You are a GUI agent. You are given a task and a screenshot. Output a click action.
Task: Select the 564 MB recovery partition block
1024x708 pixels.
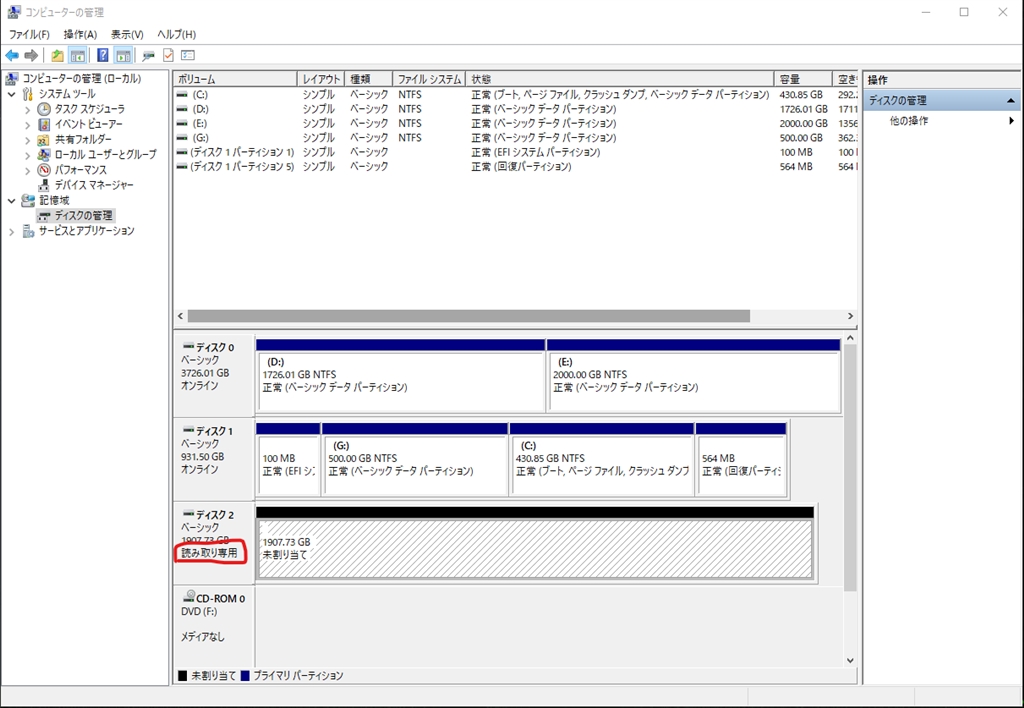[x=741, y=459]
